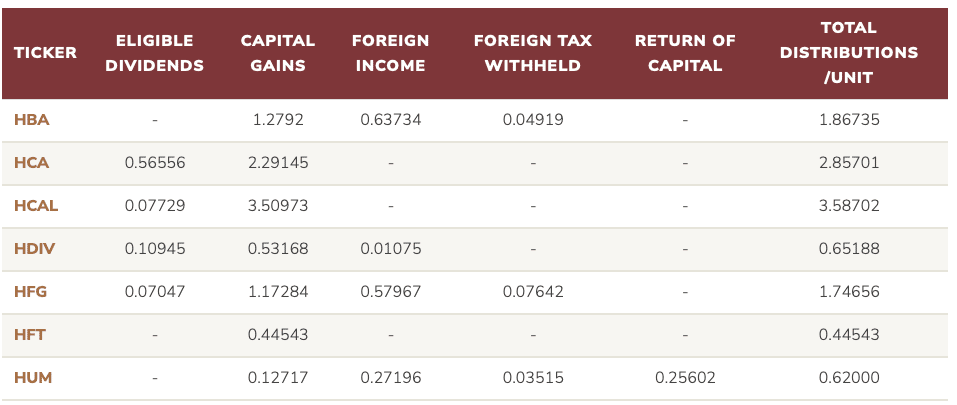957x405 pixels.
Task: Select HCAL capital gains value 3.50973
Action: pyautogui.click(x=278, y=206)
